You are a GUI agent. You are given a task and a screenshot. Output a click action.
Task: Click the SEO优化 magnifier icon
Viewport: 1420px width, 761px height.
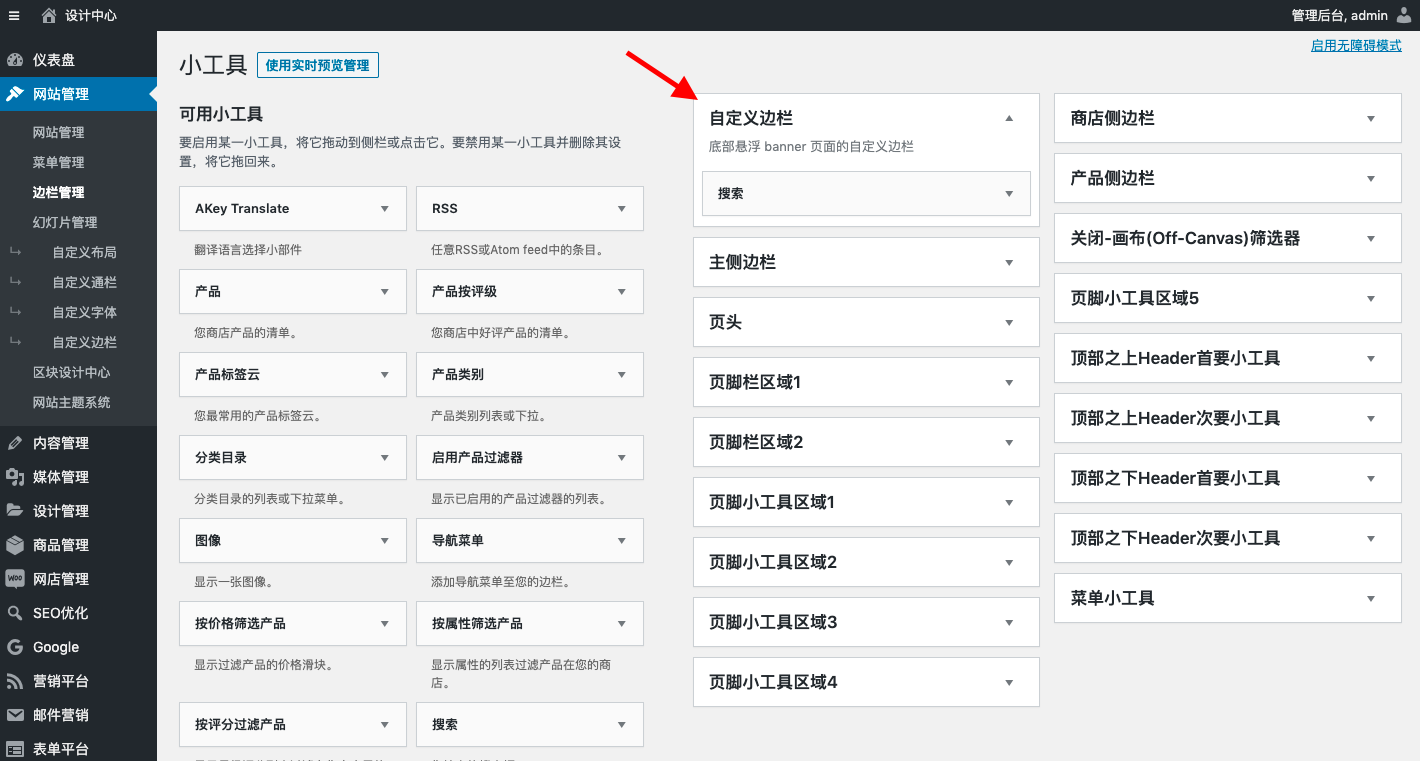(x=15, y=613)
